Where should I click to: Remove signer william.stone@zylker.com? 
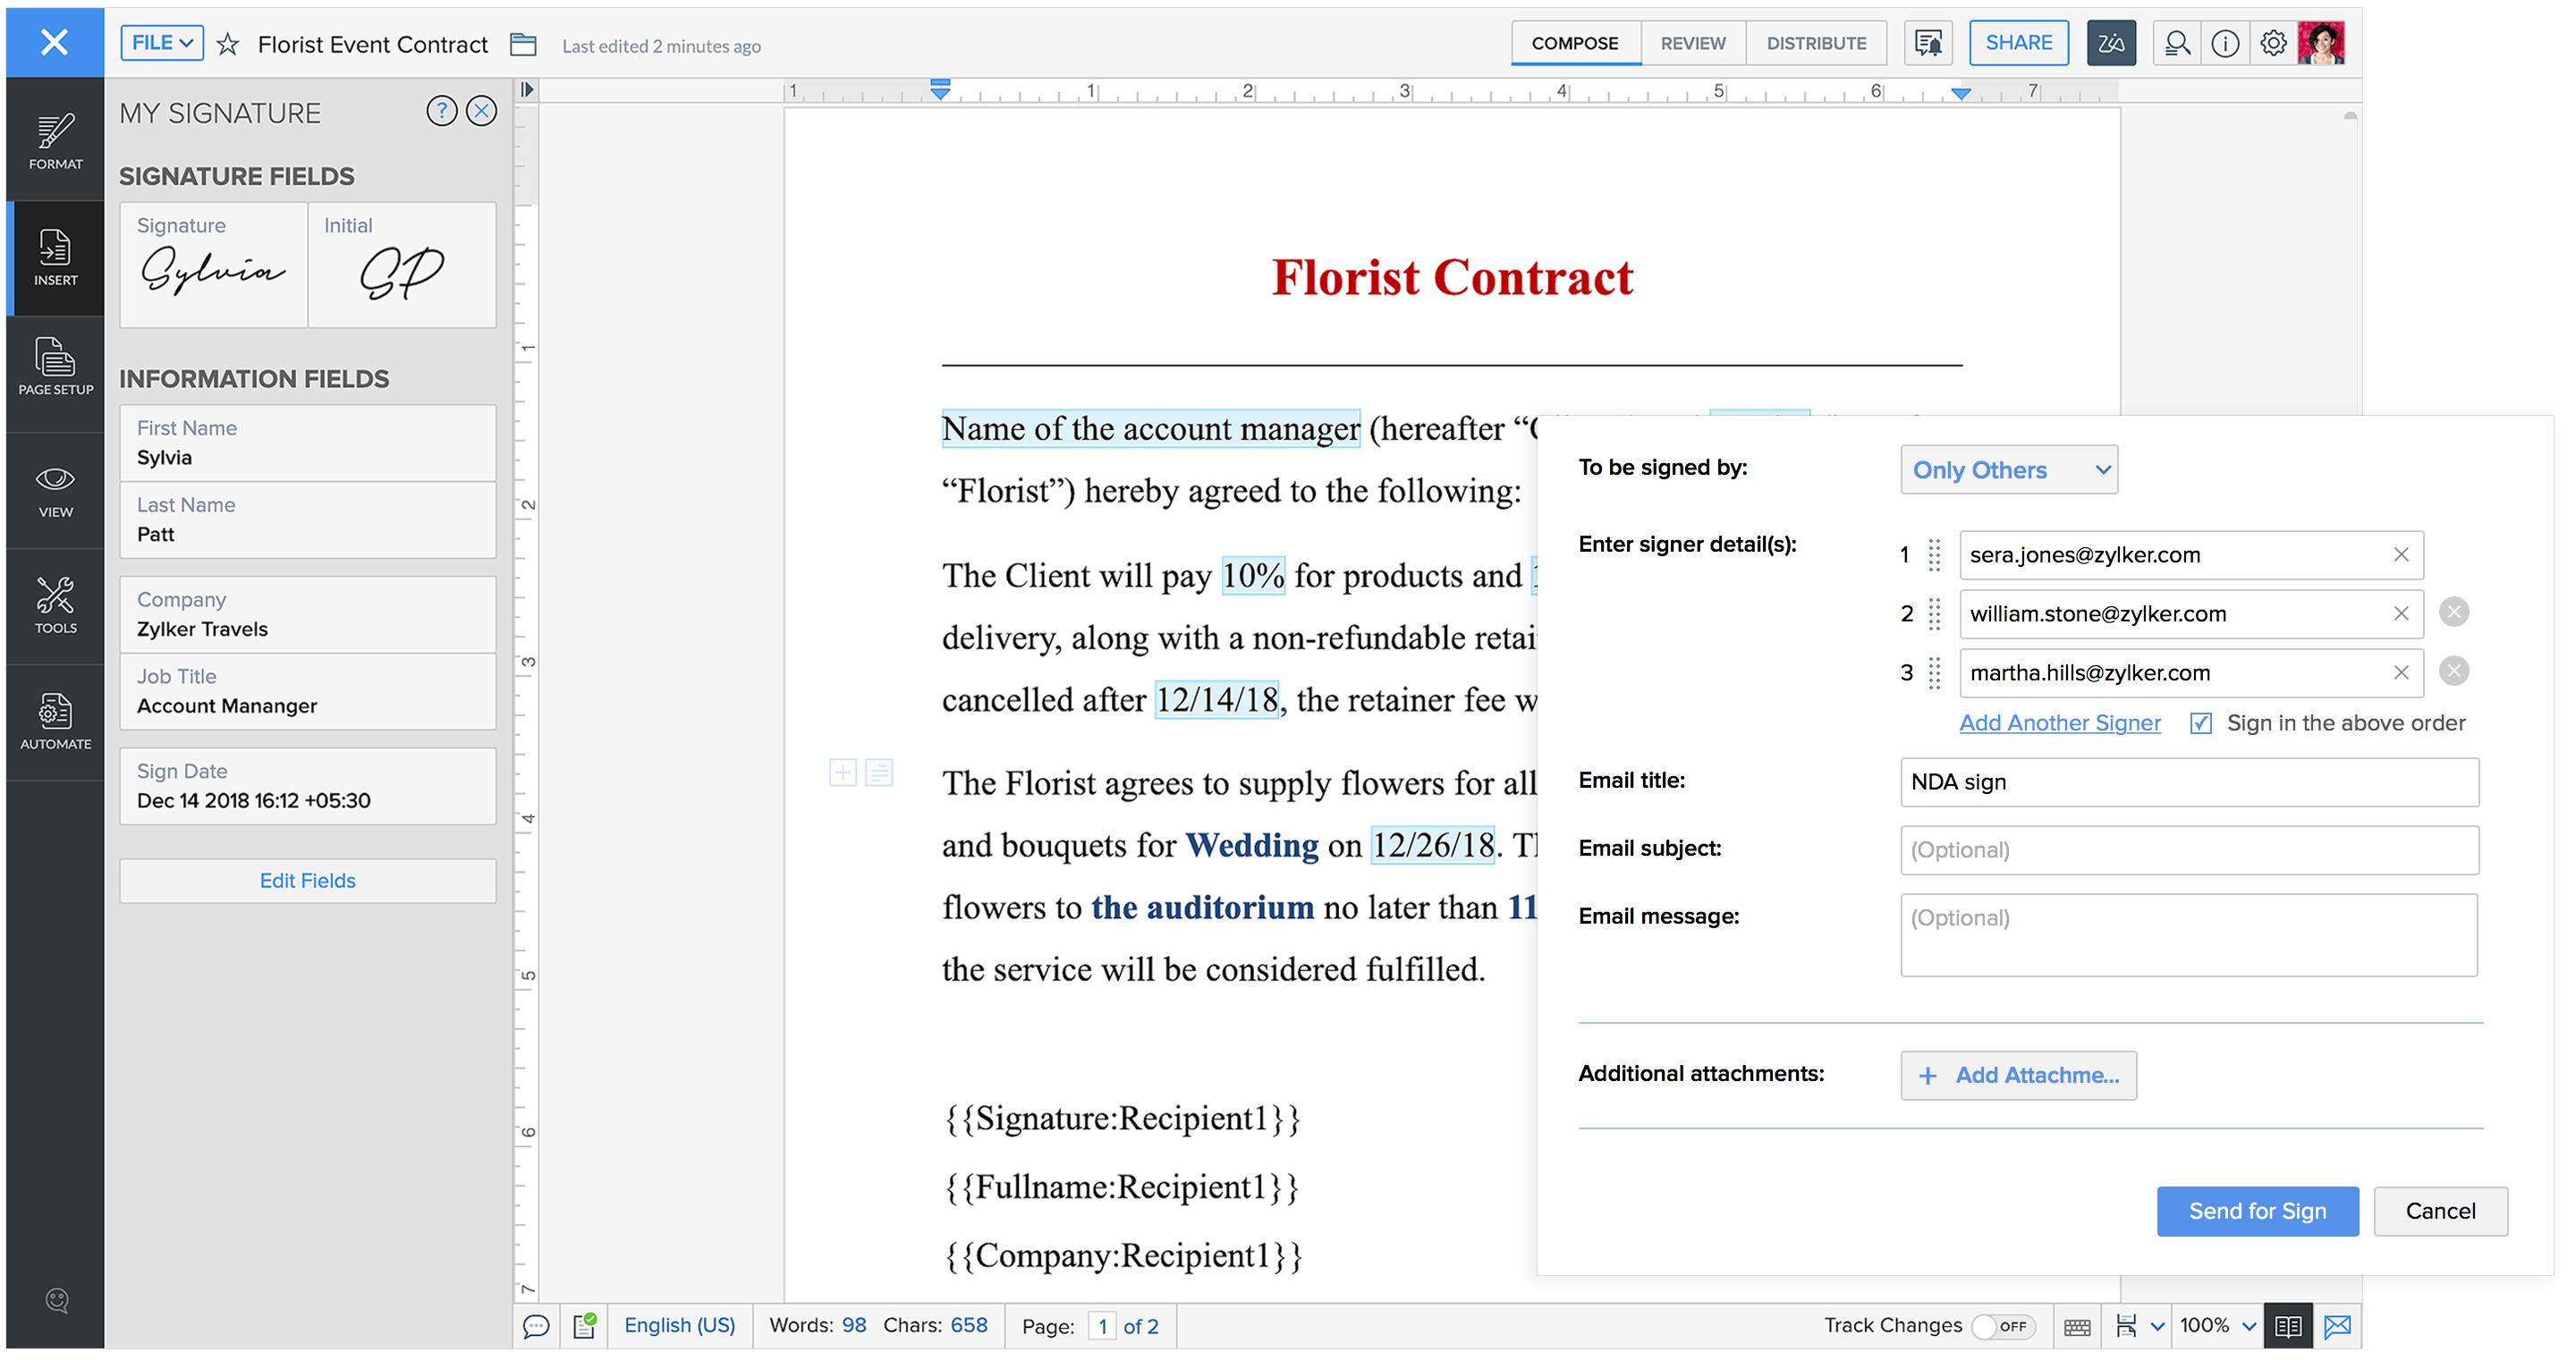[x=2453, y=612]
